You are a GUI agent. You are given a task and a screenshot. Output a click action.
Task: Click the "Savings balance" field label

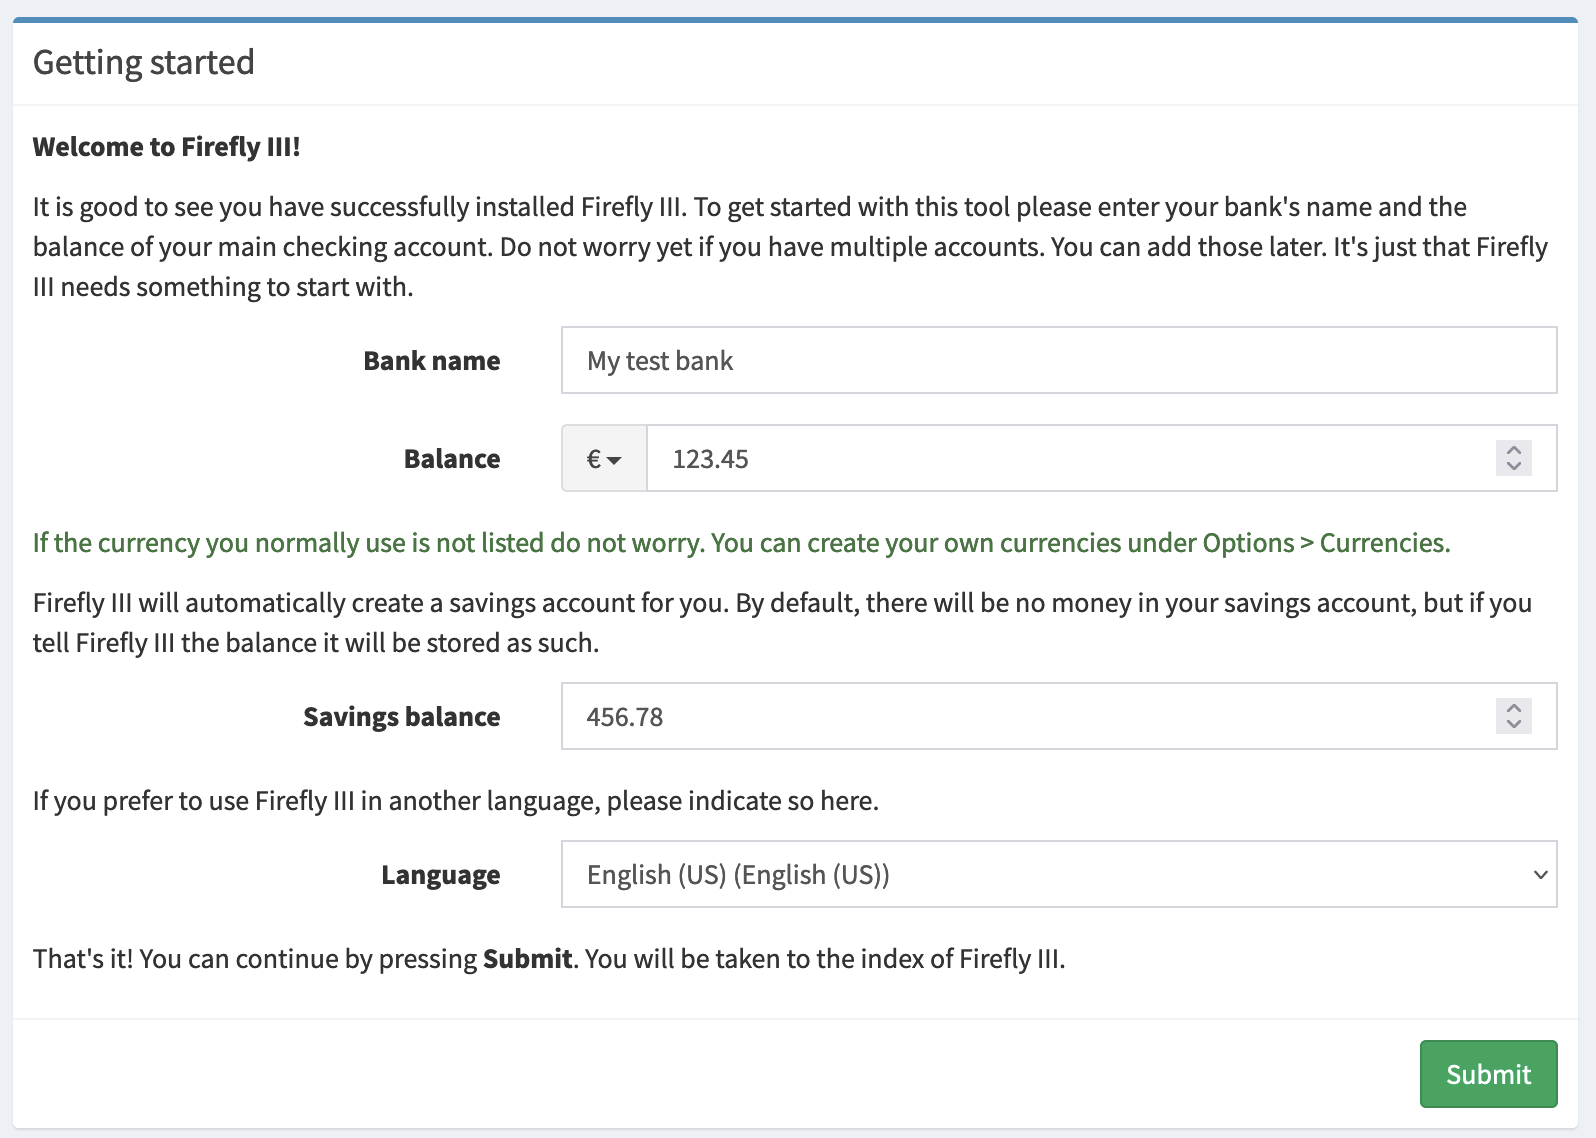coord(401,717)
